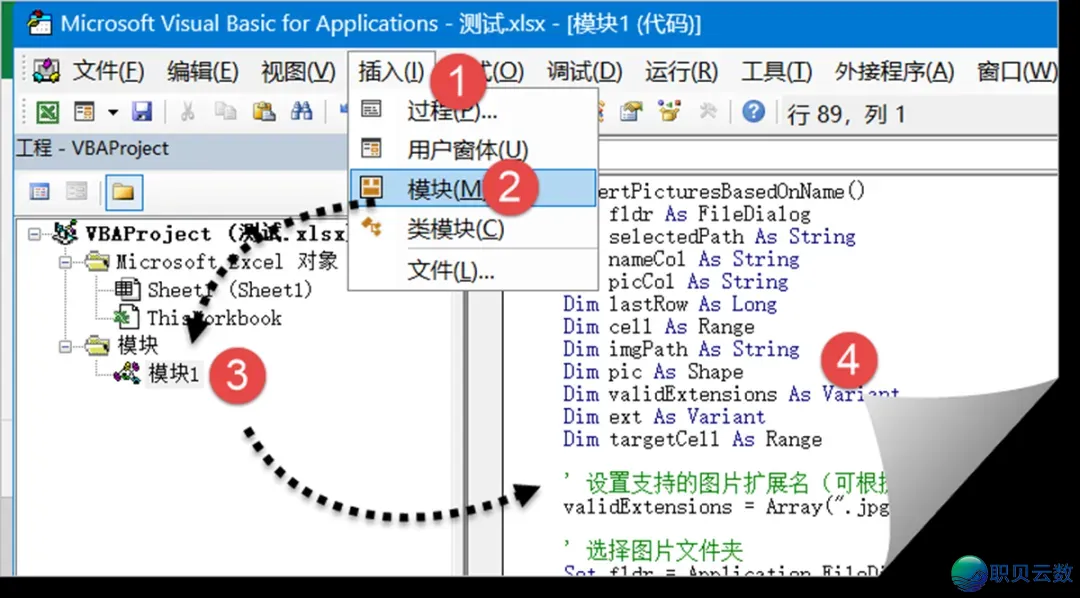Open the 运行(R) menu
The height and width of the screenshot is (598, 1080).
[682, 71]
